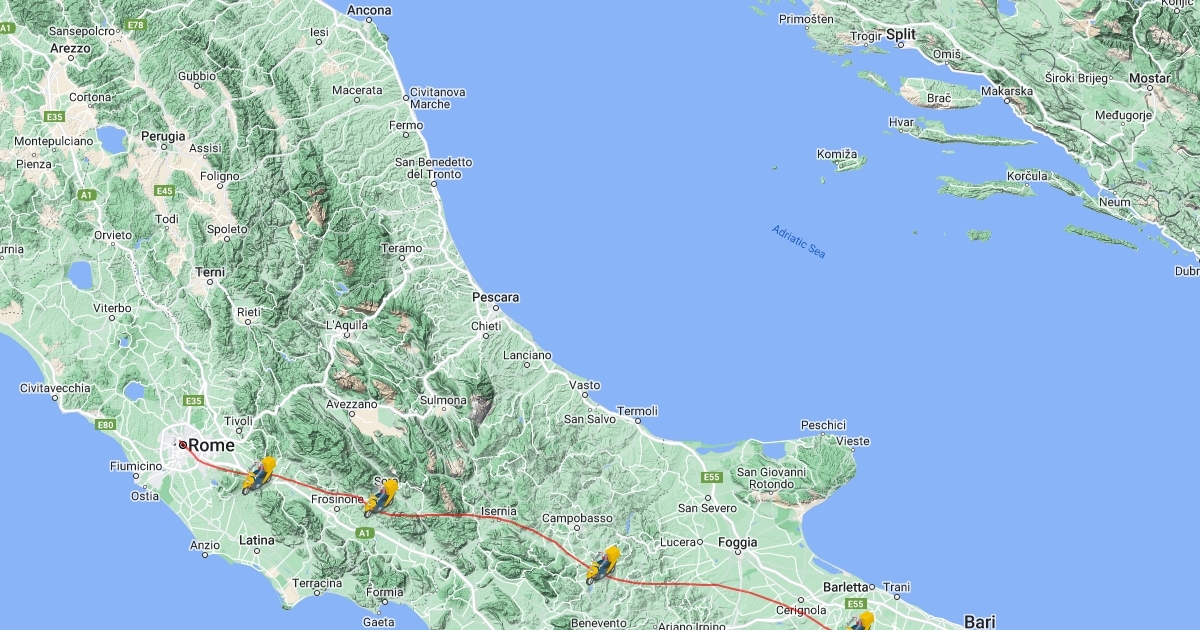Click the Adriatic Sea label
The width and height of the screenshot is (1200, 630).
click(799, 243)
